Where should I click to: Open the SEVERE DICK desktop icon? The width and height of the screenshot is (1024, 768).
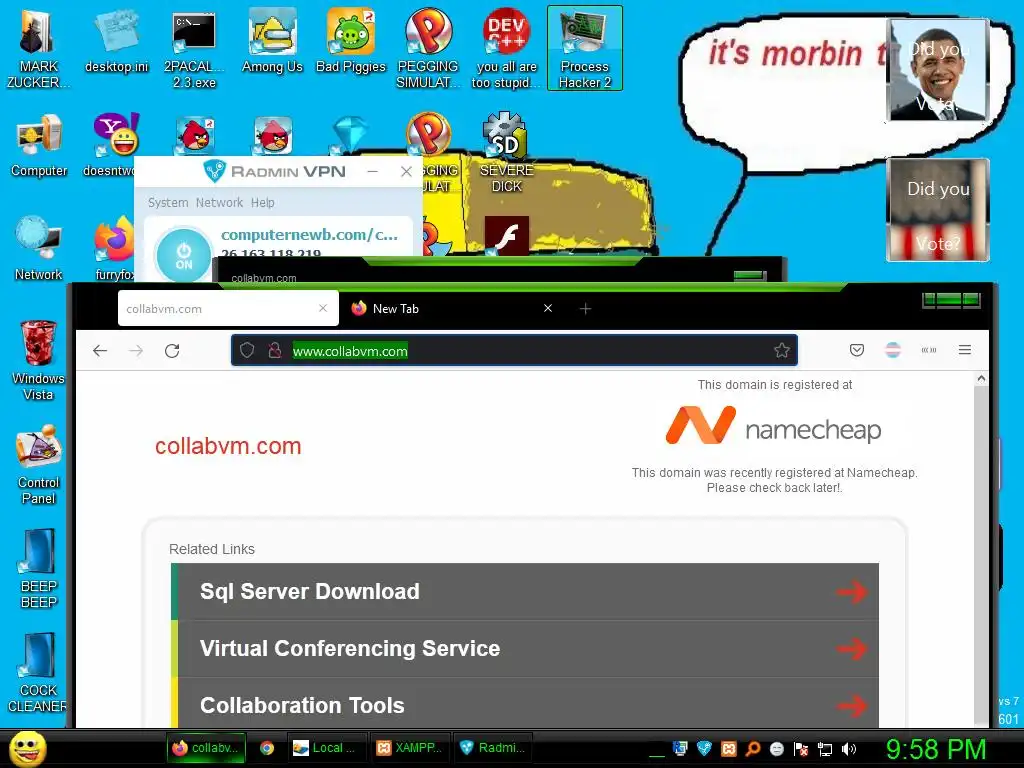[x=506, y=153]
